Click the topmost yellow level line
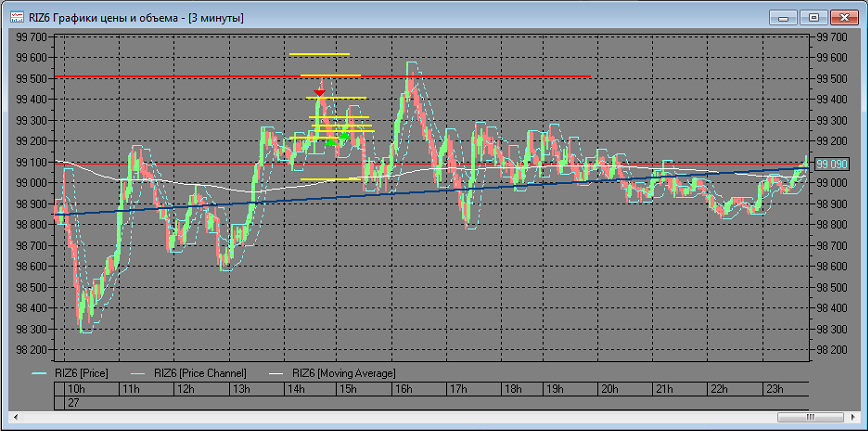 pyautogui.click(x=319, y=54)
